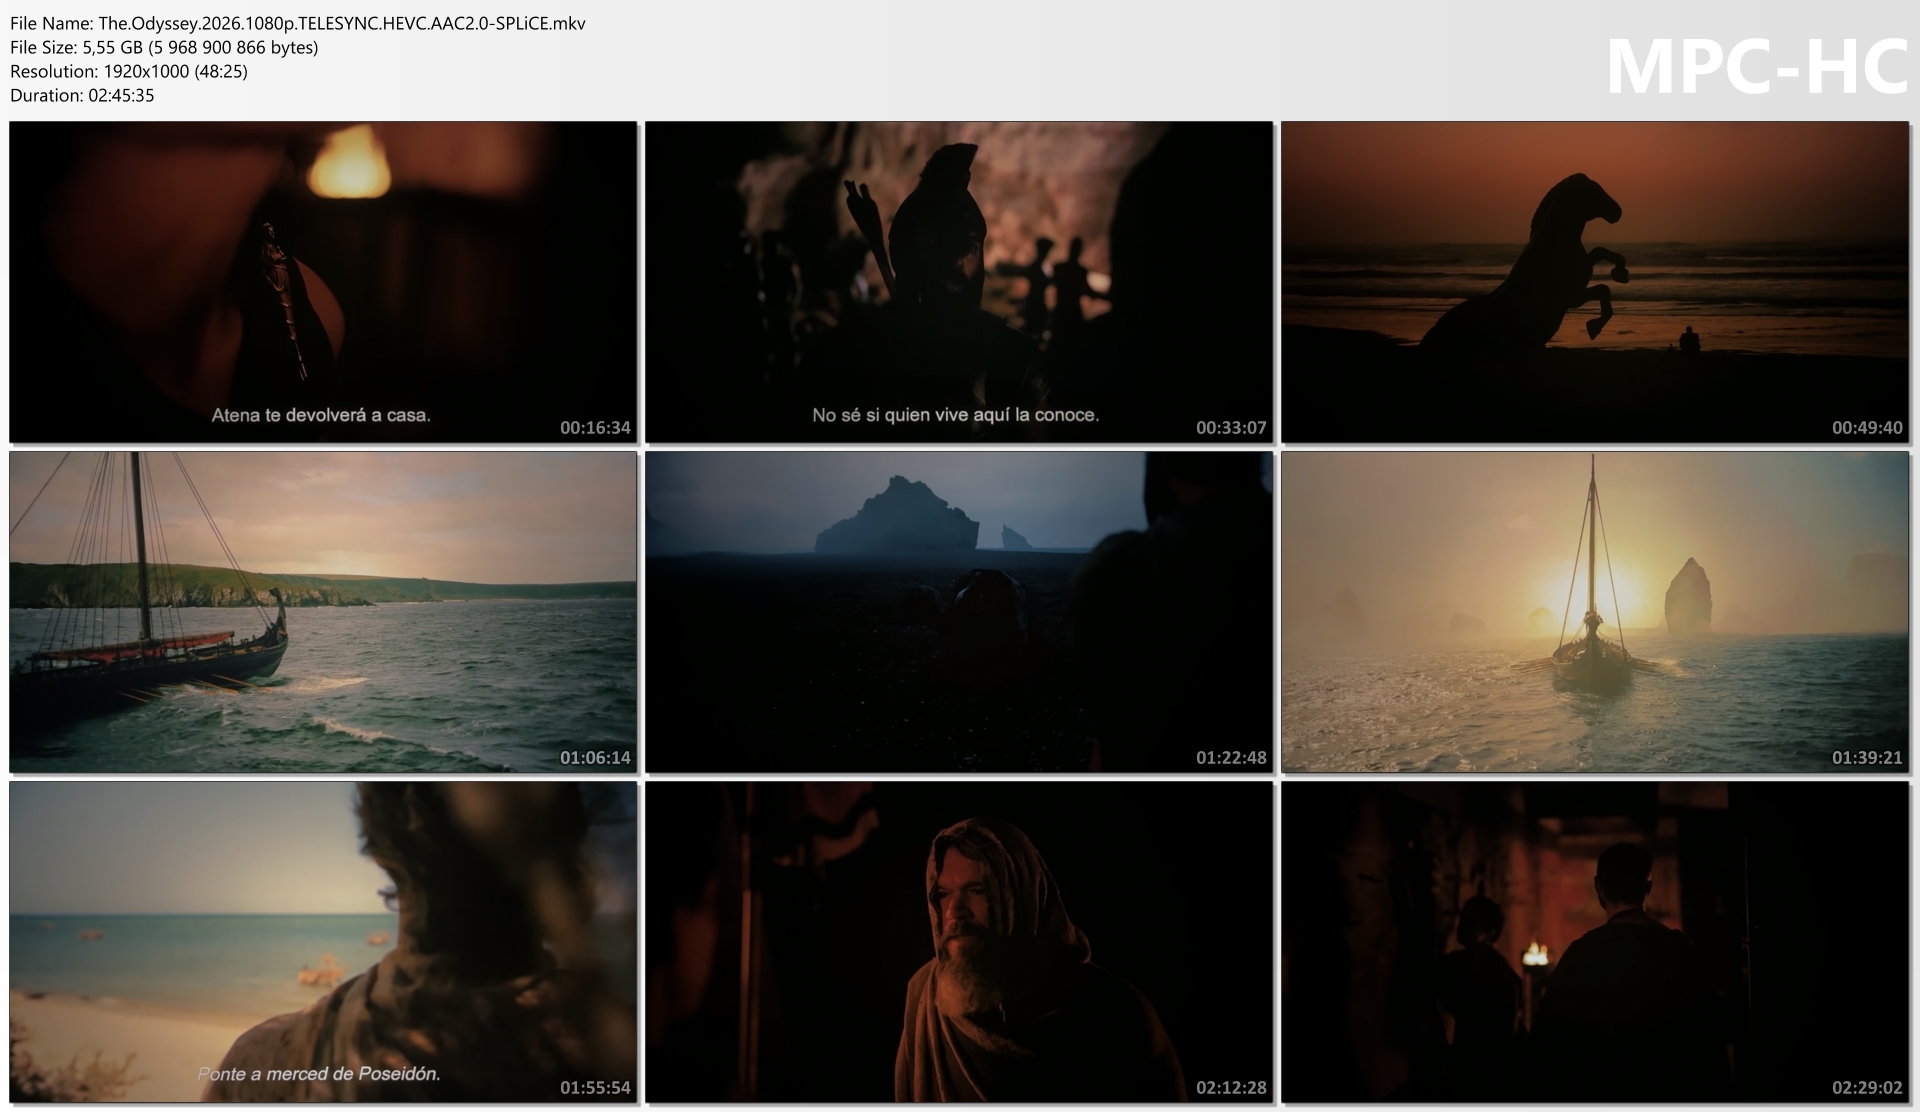Click the Duration line reading 02:45:35
Viewport: 1920px width, 1112px height.
tap(82, 95)
